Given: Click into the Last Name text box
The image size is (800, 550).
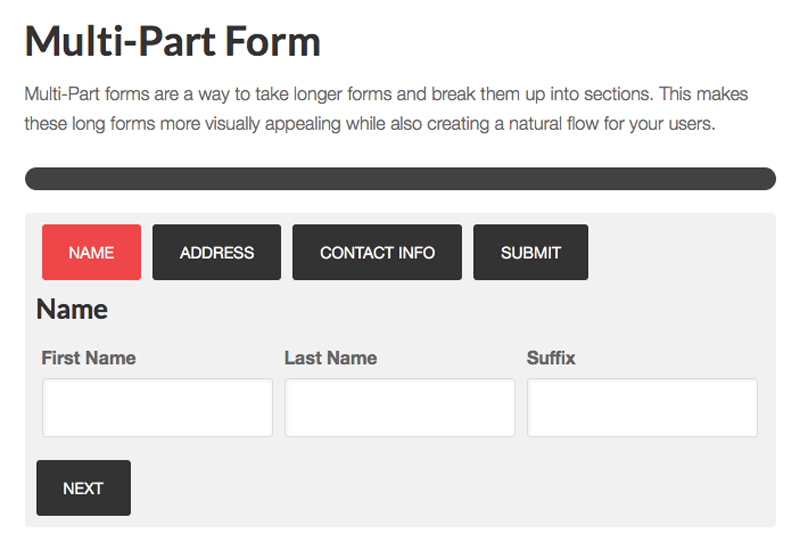Looking at the screenshot, I should 400,407.
